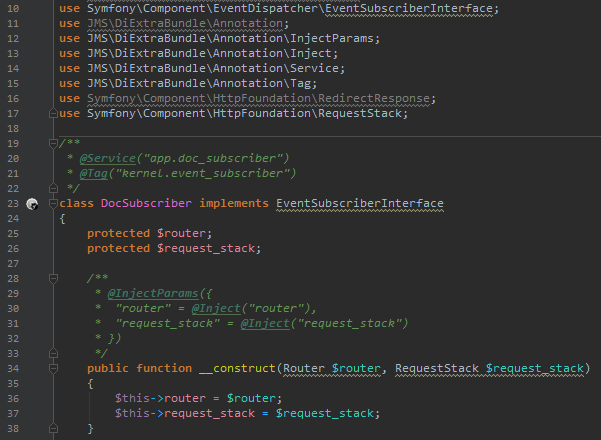Follow the @Inject link on the request_stack line
Image resolution: width=601 pixels, height=440 pixels.
265,323
